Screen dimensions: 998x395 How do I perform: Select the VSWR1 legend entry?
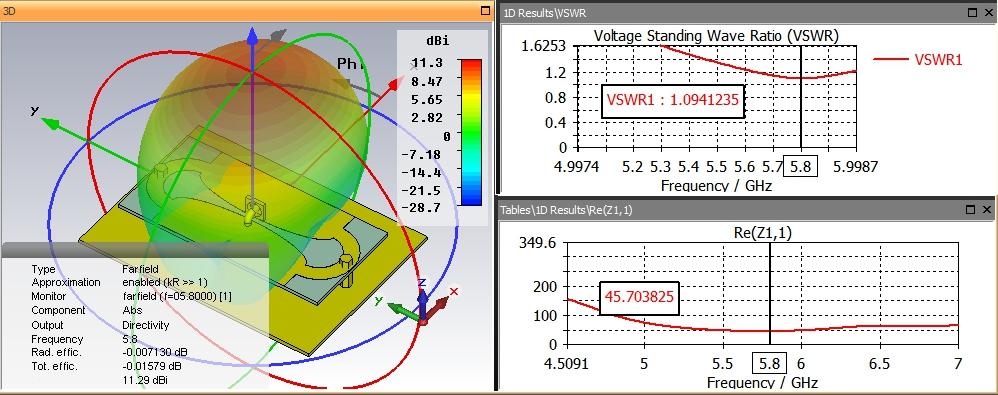pyautogui.click(x=918, y=60)
